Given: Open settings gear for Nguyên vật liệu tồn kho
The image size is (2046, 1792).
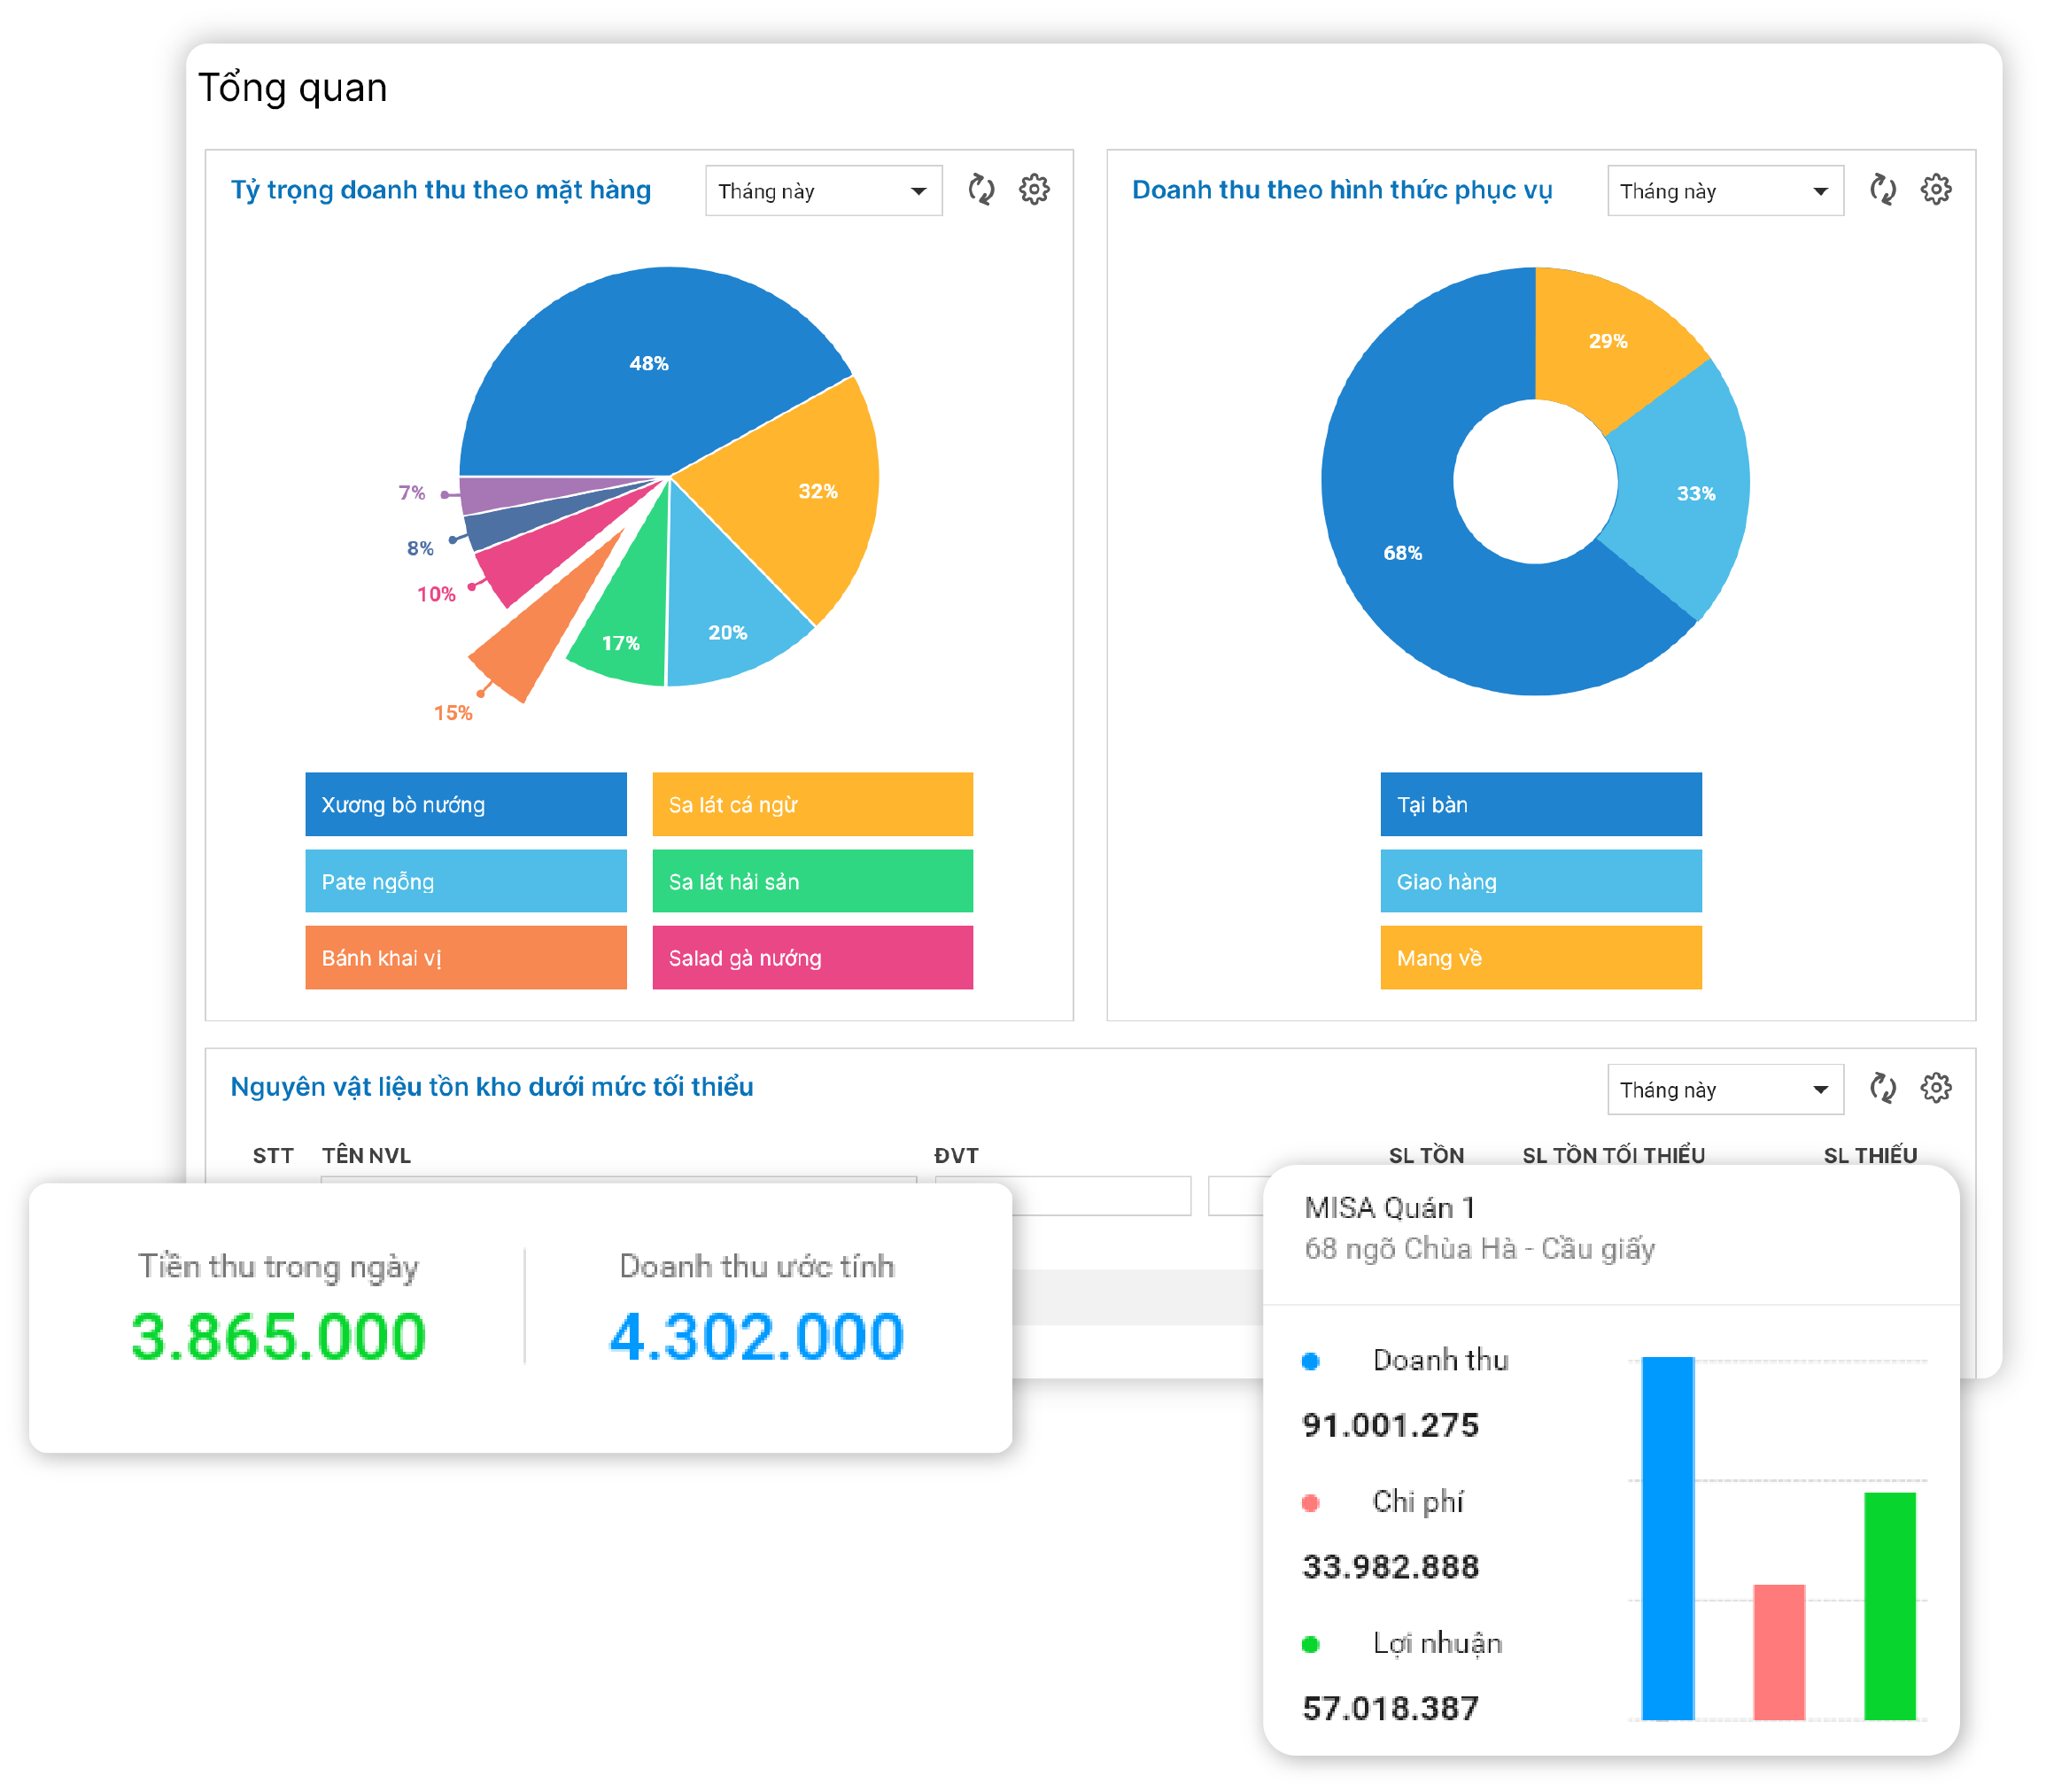Looking at the screenshot, I should pos(1936,1088).
